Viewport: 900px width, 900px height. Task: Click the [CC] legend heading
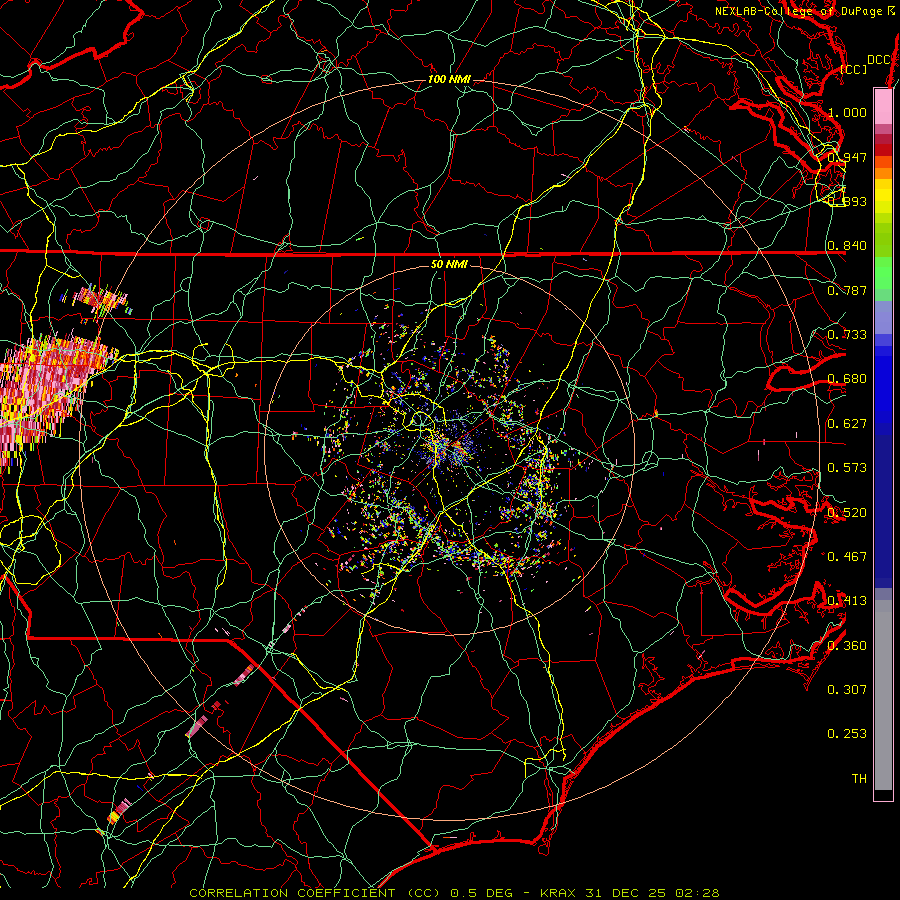click(854, 69)
